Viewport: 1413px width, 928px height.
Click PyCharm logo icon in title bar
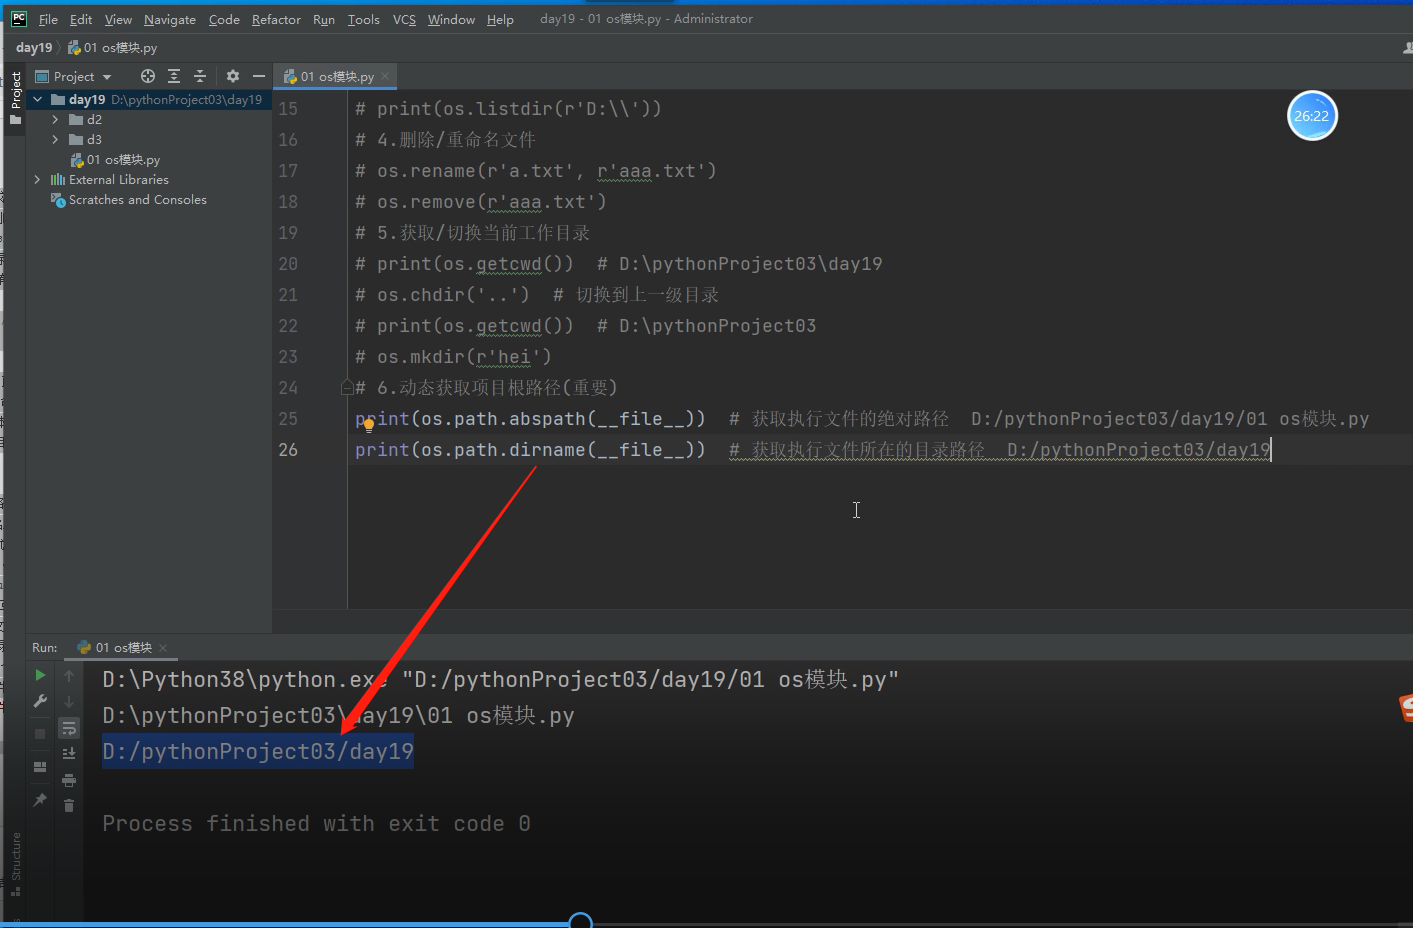pos(19,18)
